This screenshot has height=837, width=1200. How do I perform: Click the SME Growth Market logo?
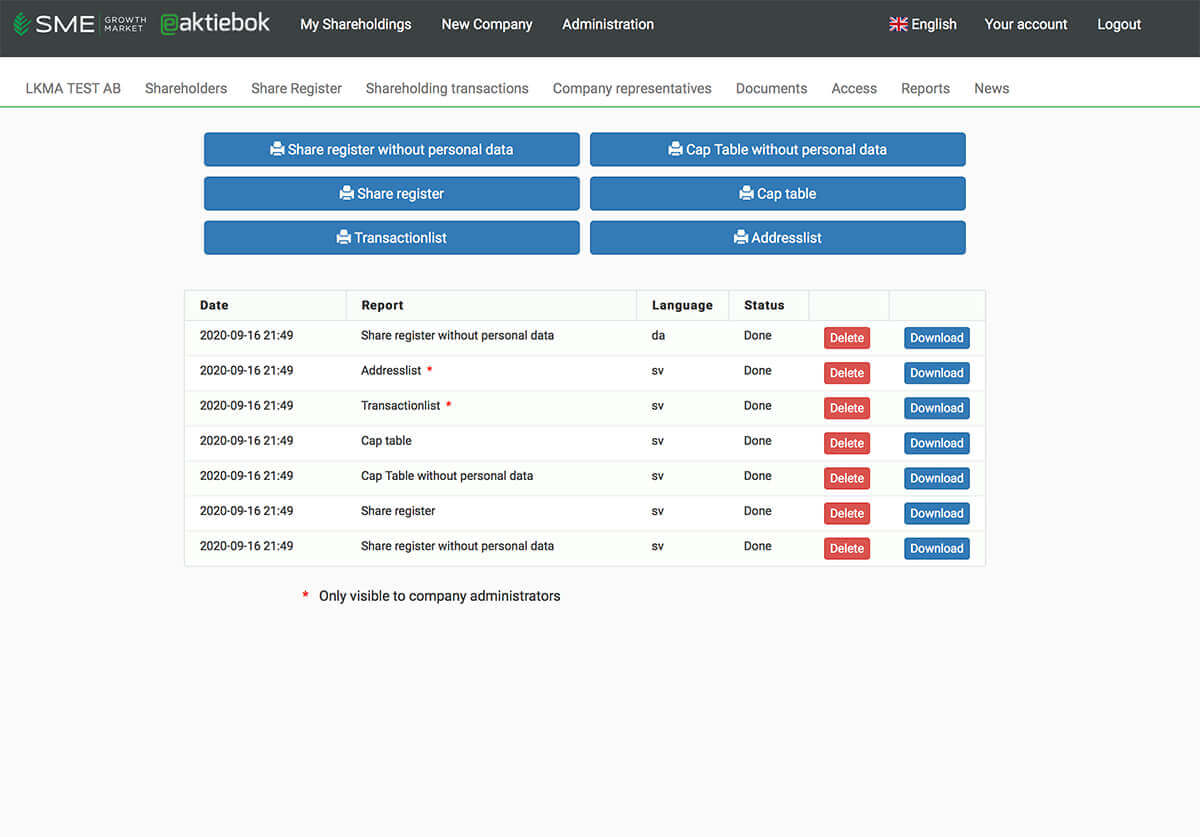tap(80, 24)
